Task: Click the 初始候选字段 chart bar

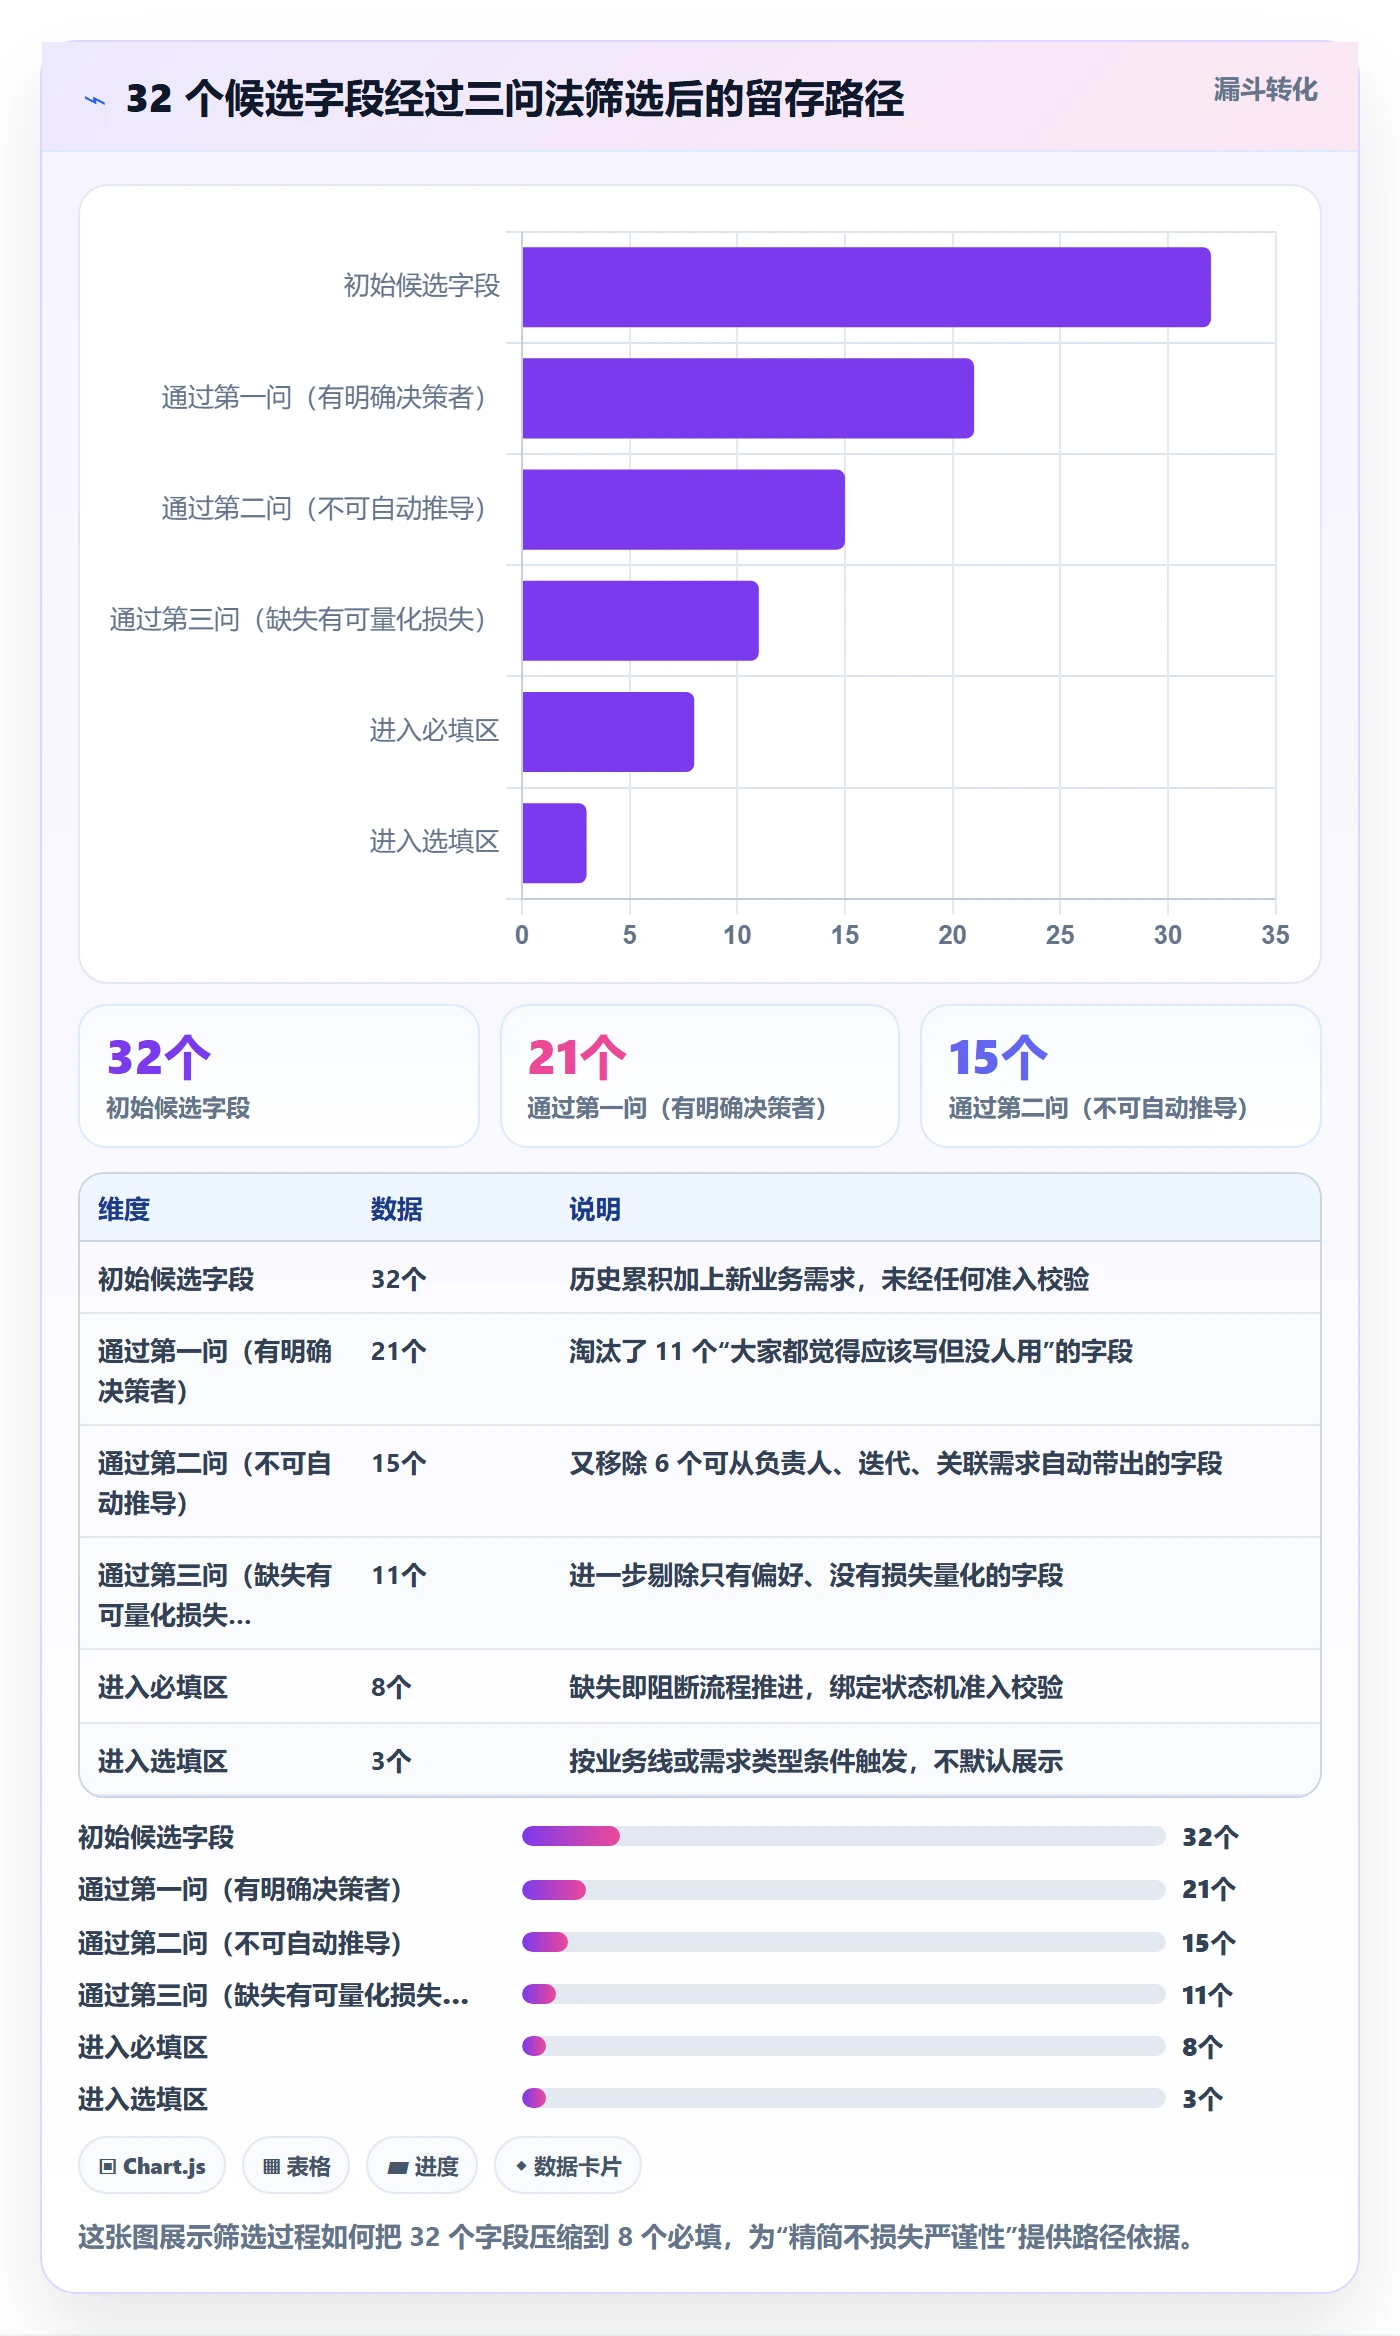Action: click(x=866, y=287)
